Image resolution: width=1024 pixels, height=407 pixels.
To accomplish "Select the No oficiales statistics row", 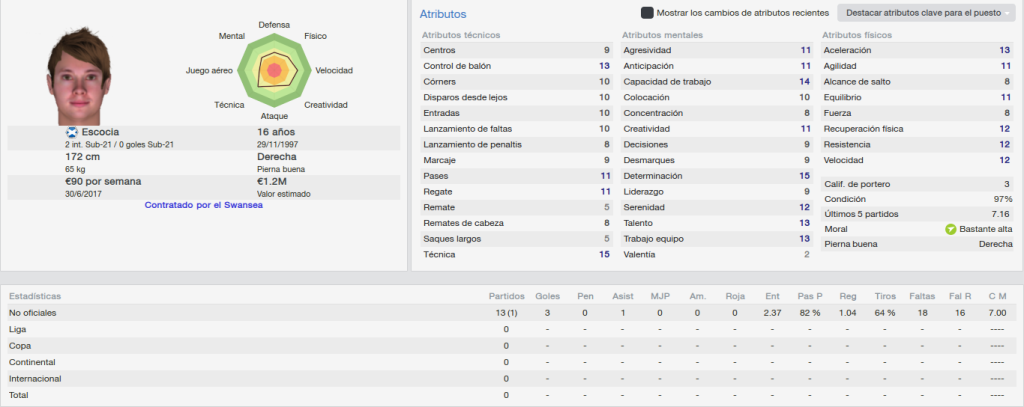I will pos(511,313).
